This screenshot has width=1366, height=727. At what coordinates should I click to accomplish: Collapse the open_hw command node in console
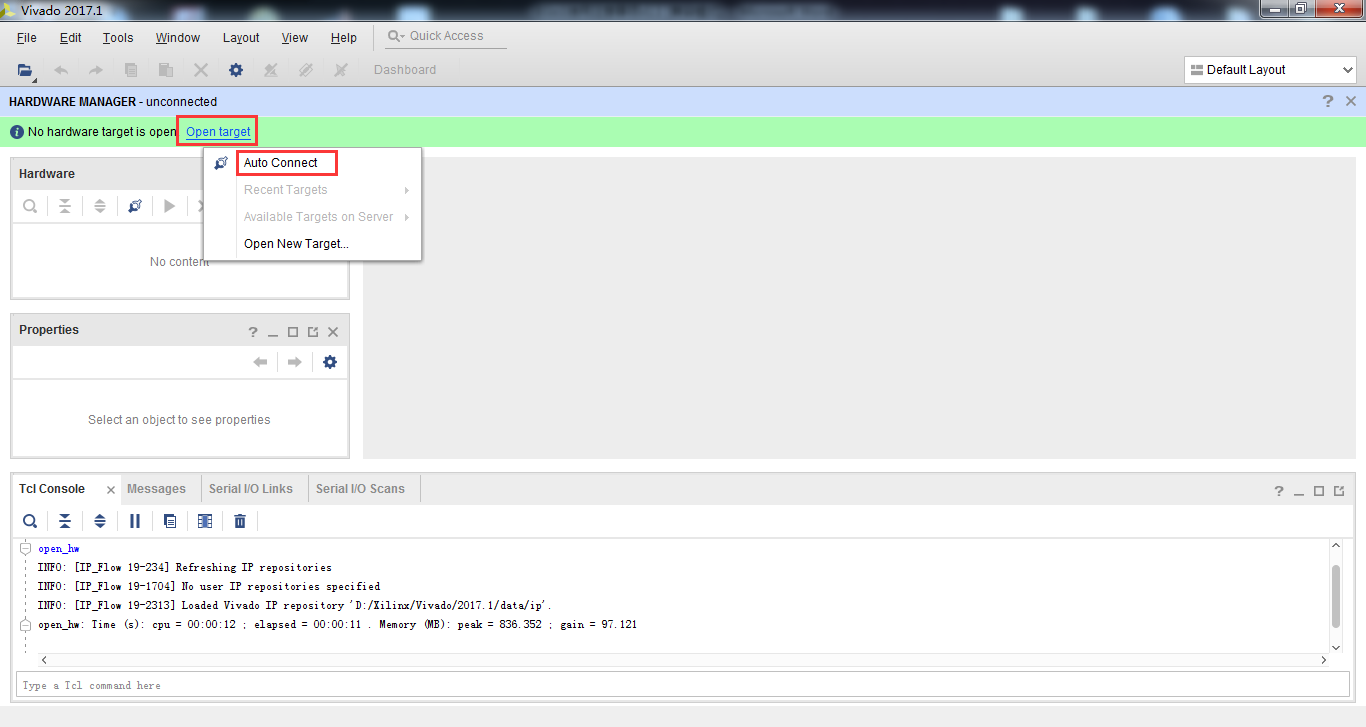pyautogui.click(x=25, y=549)
